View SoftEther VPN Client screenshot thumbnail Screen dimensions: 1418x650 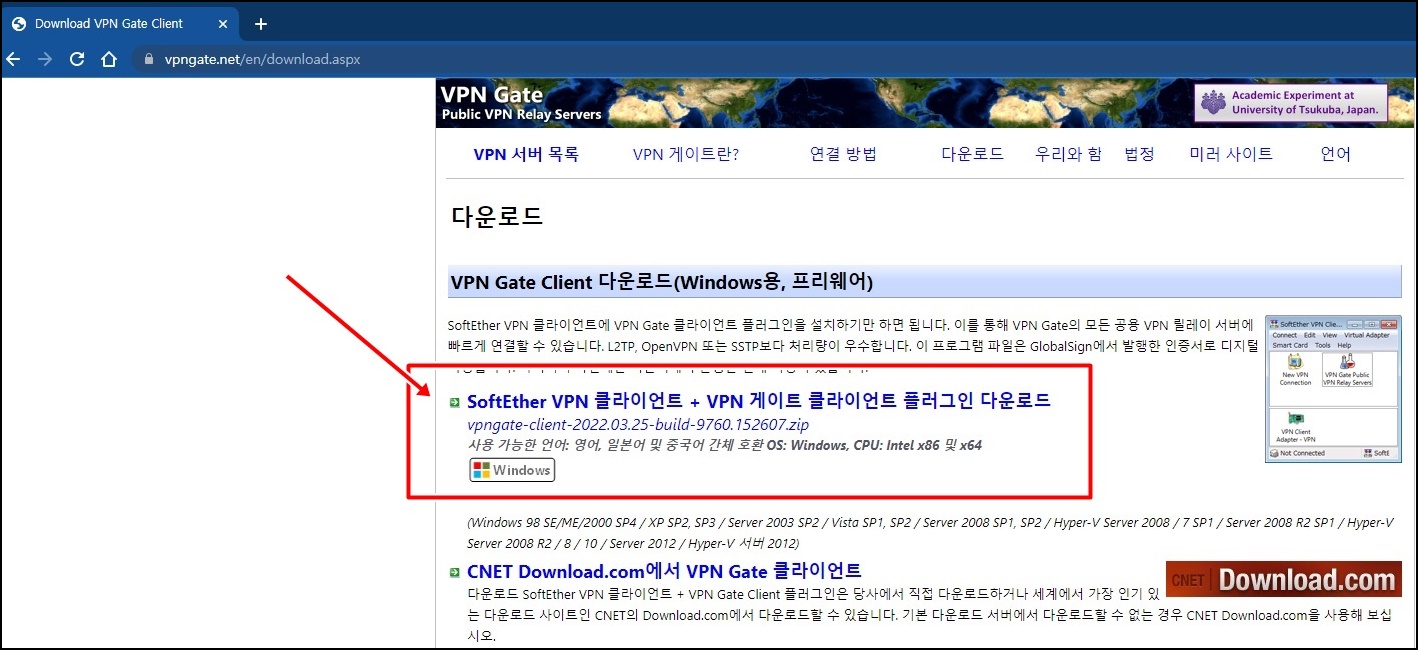pyautogui.click(x=1333, y=389)
